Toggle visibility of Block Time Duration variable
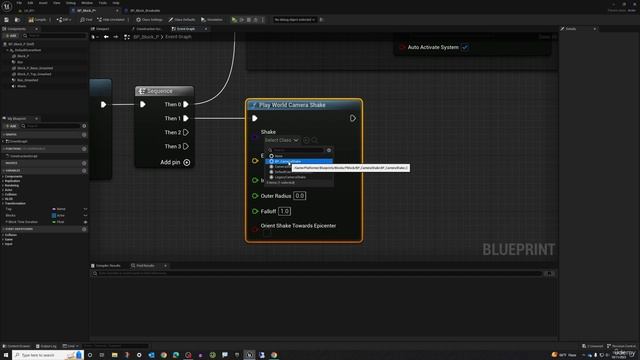This screenshot has height=360, width=640. (x=85, y=222)
